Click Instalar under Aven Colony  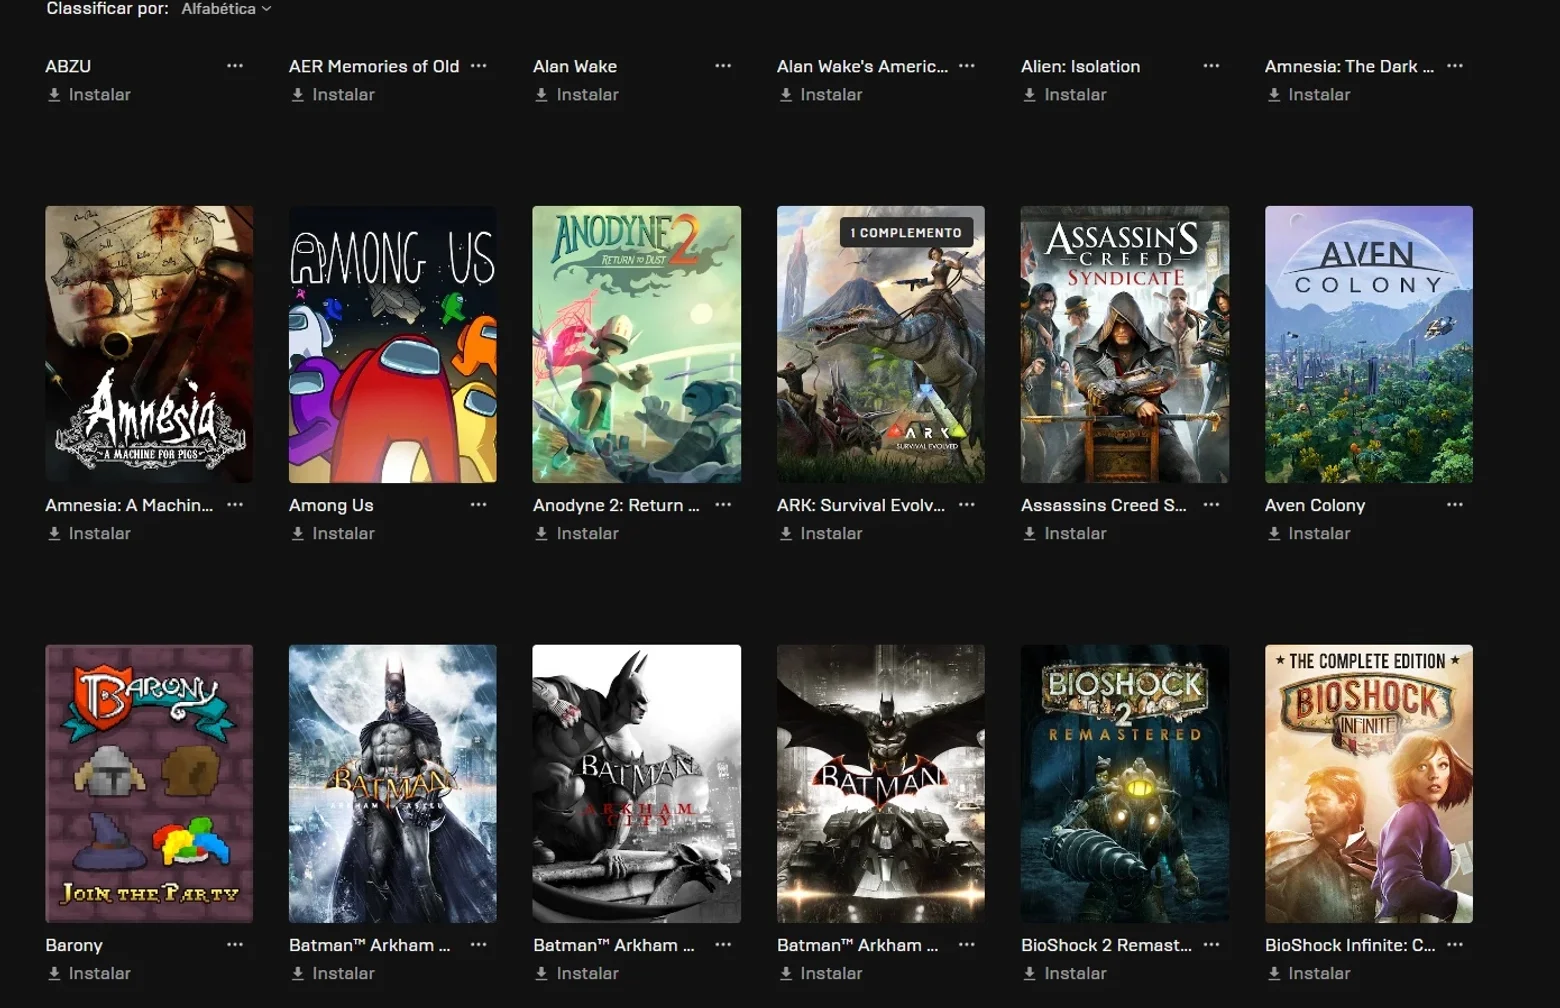point(1309,534)
